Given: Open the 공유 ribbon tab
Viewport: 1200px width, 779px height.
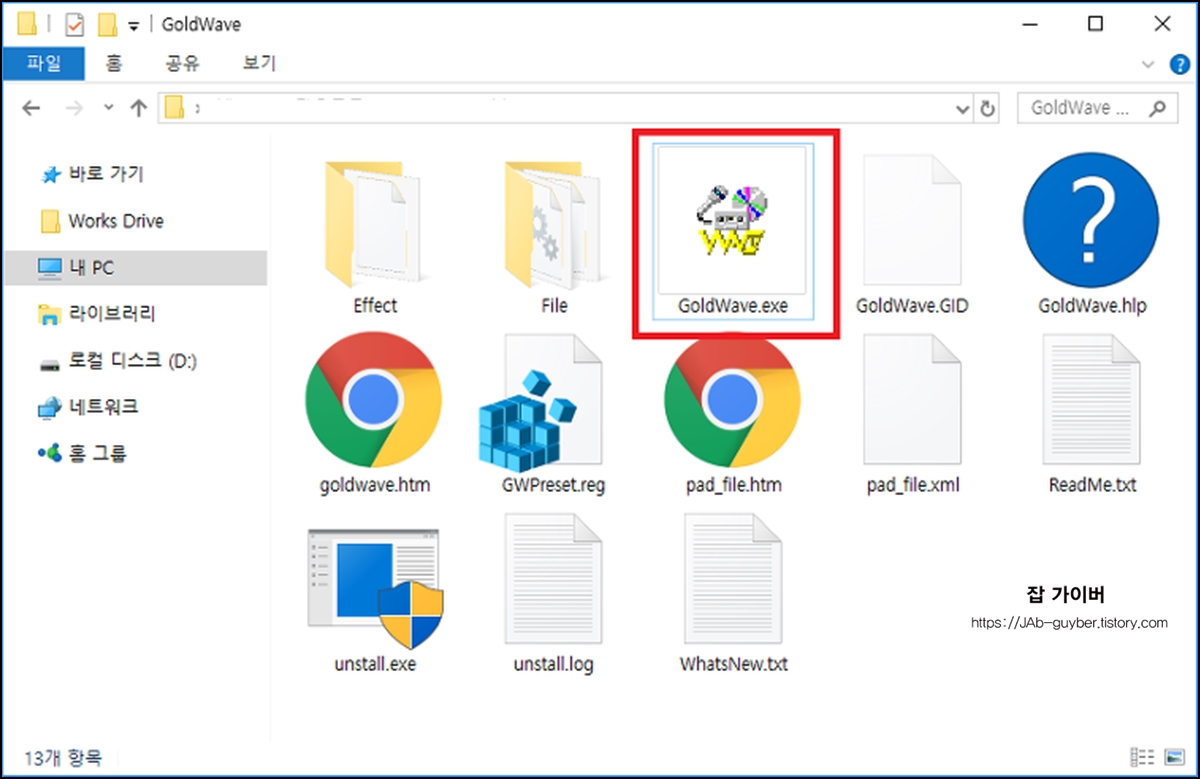Looking at the screenshot, I should (x=183, y=64).
